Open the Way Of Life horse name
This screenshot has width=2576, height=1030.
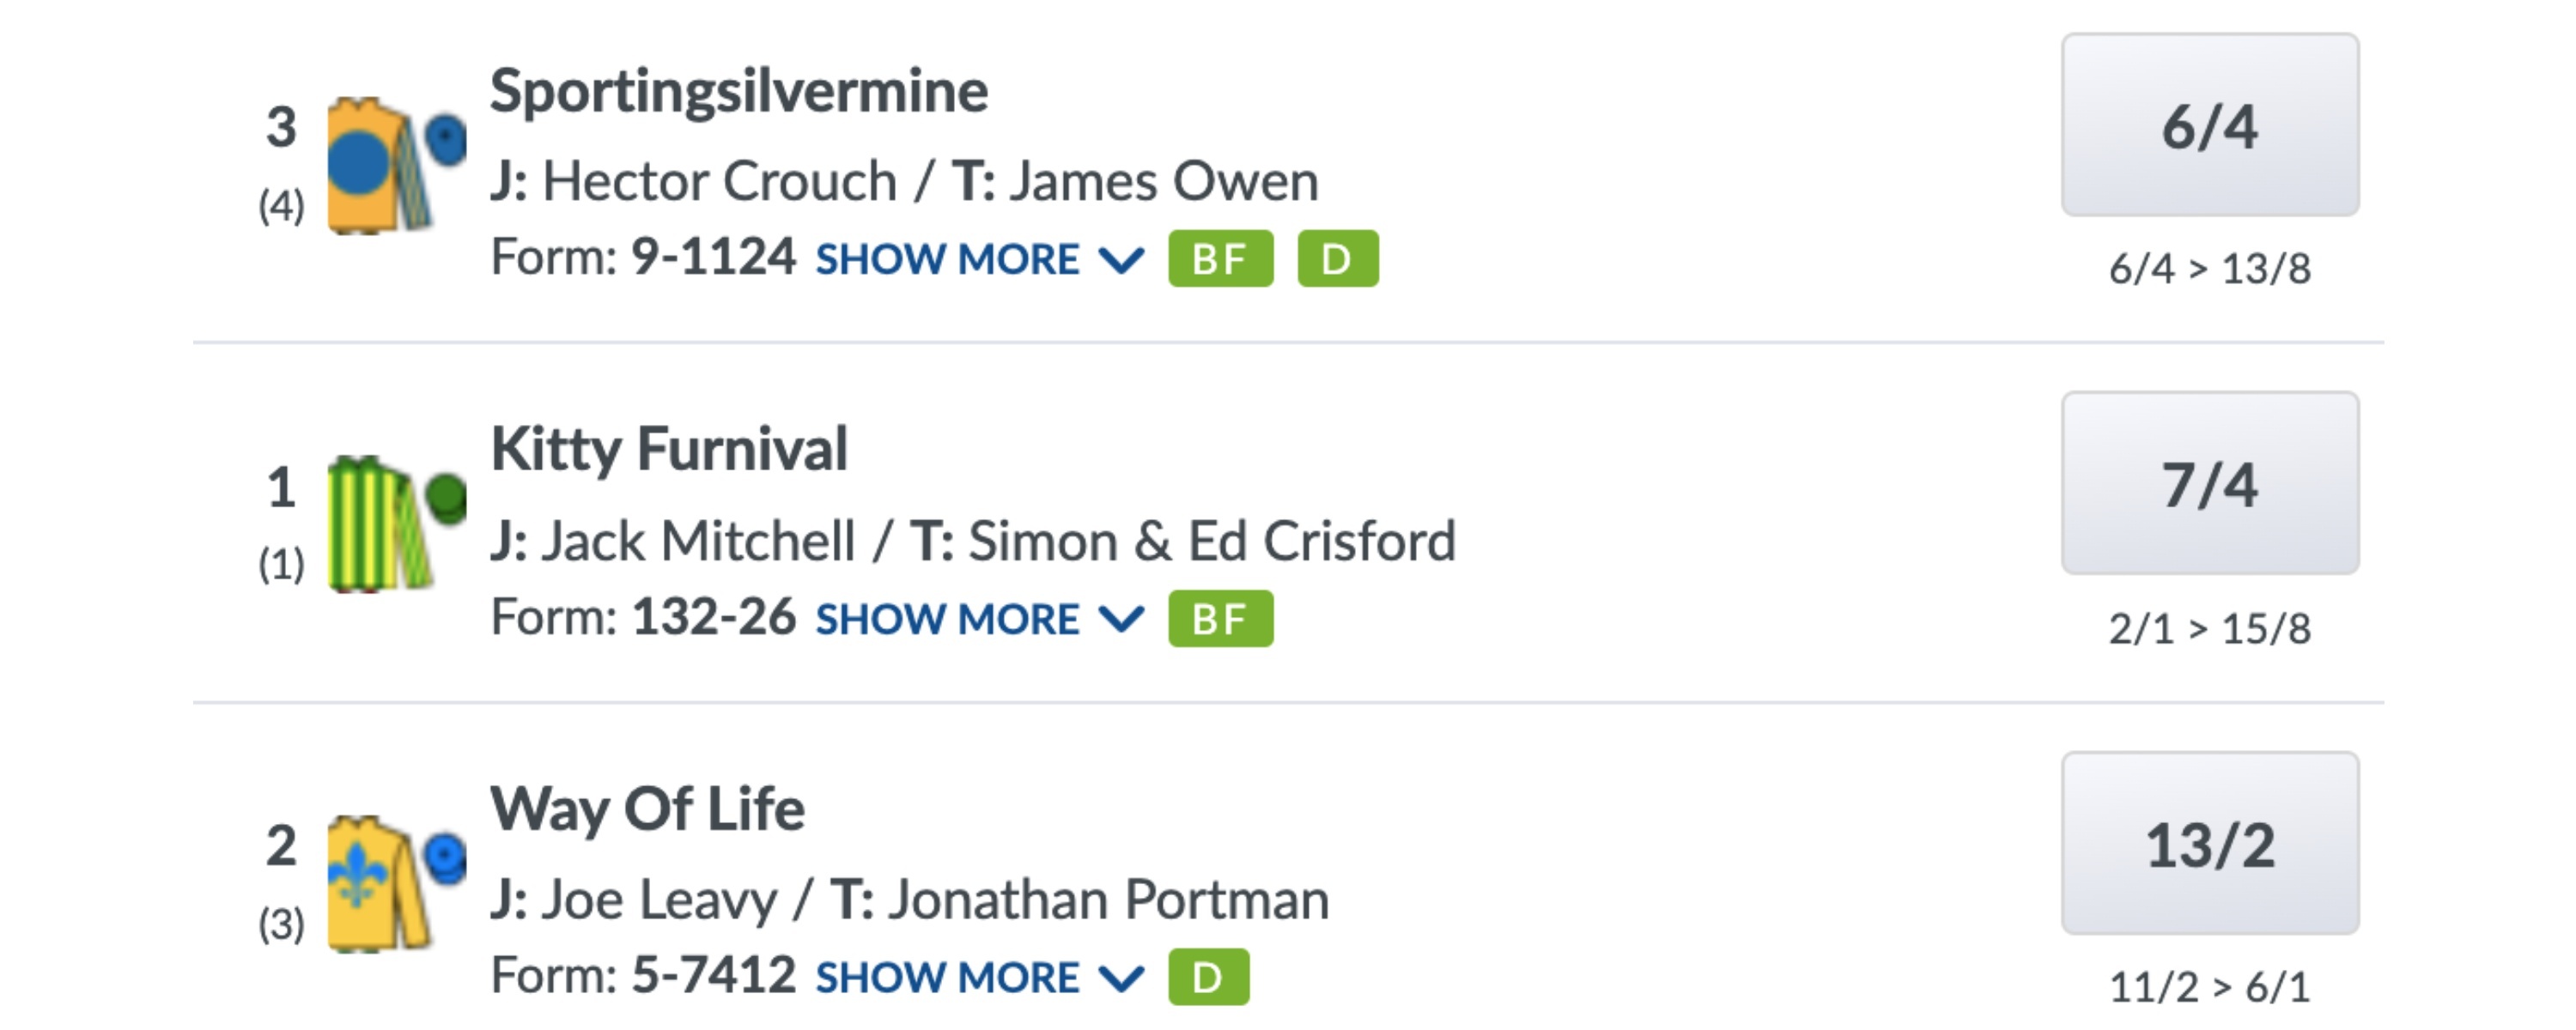[x=647, y=809]
